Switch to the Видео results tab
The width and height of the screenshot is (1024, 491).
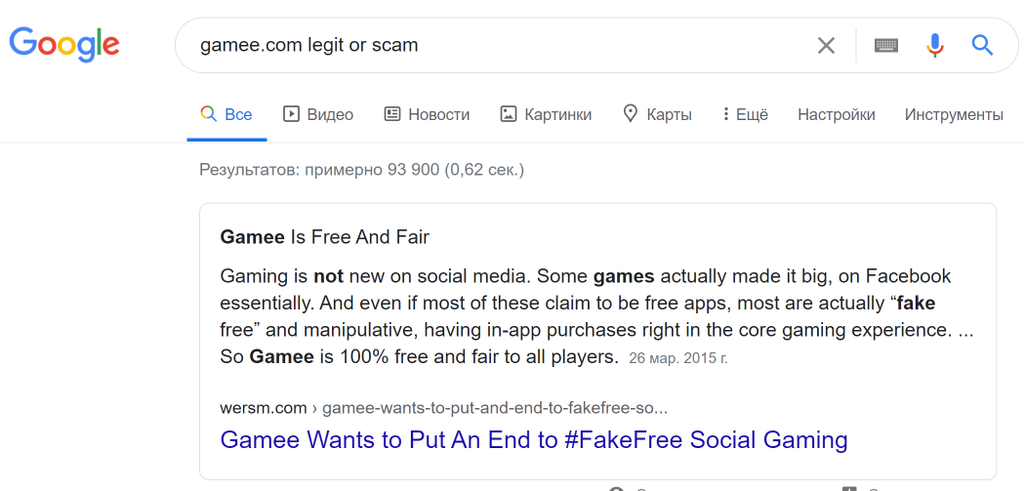(x=318, y=115)
